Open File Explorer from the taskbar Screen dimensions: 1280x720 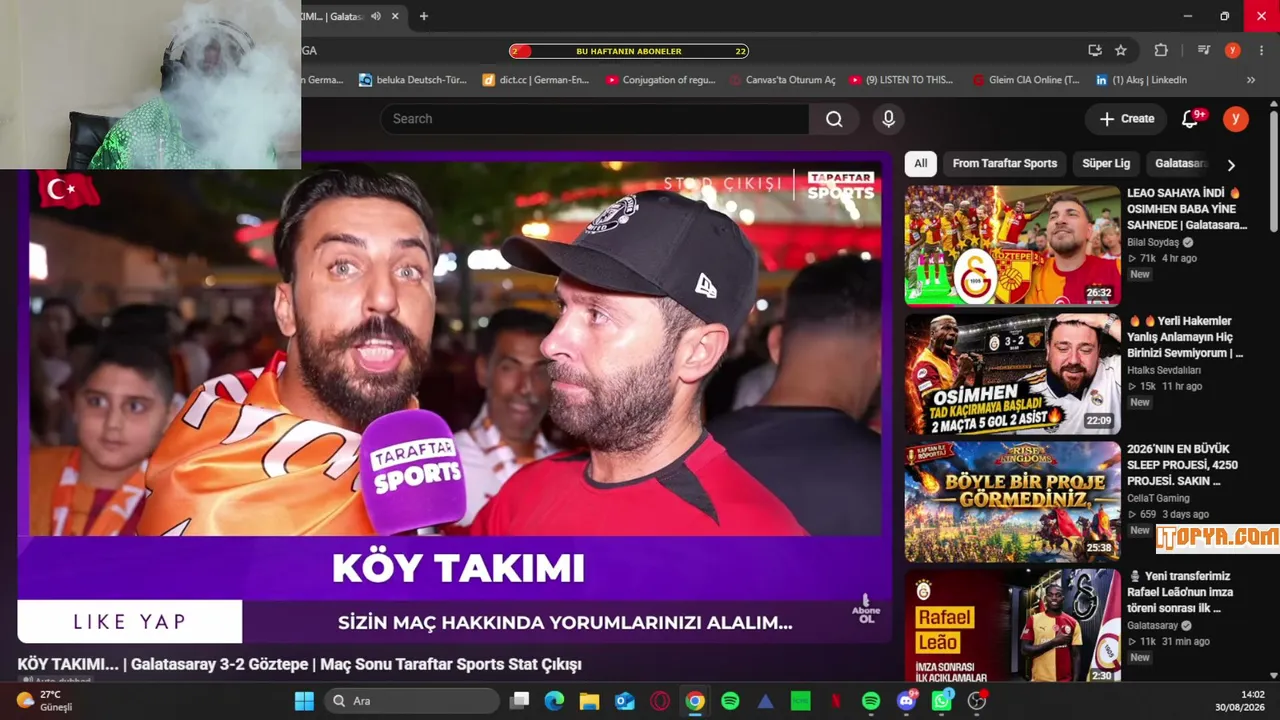coord(589,701)
